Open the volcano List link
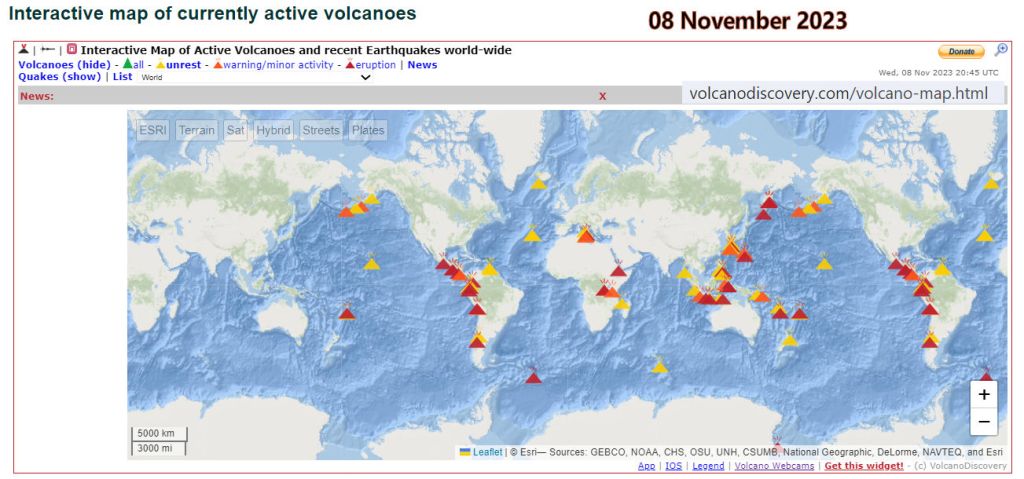This screenshot has height=479, width=1024. click(x=122, y=76)
